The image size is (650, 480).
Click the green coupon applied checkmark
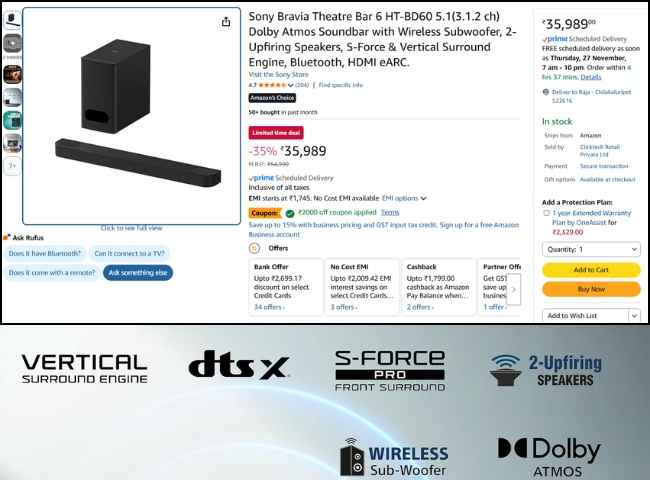290,213
